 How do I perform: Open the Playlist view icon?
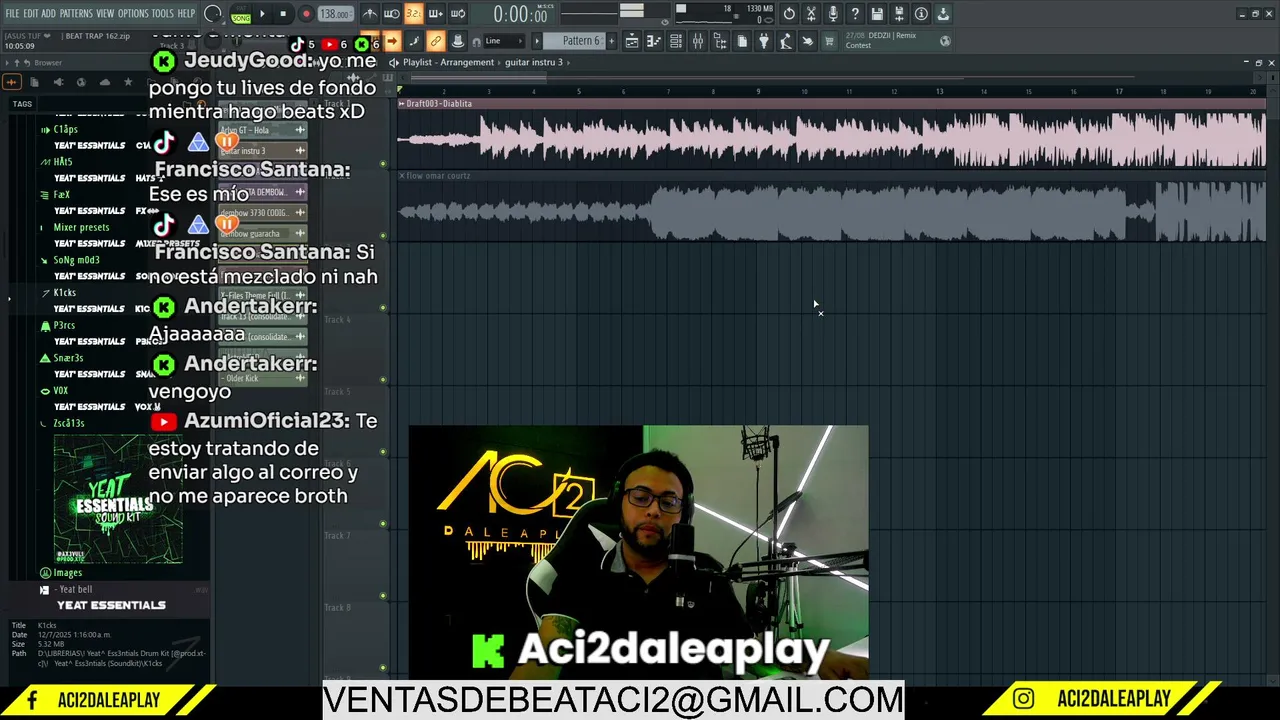point(632,41)
